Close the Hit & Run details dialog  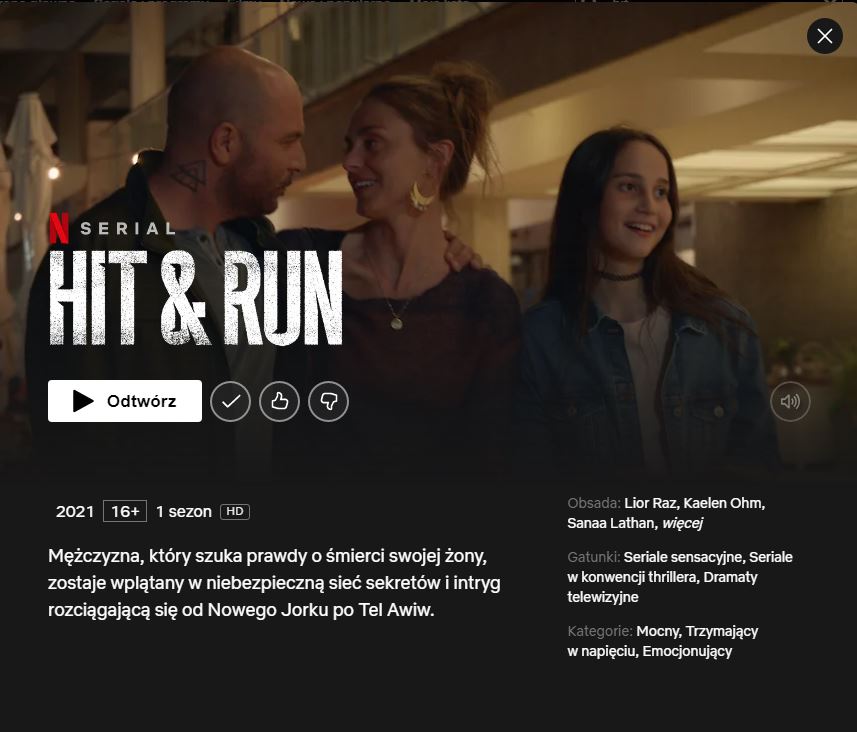point(825,36)
